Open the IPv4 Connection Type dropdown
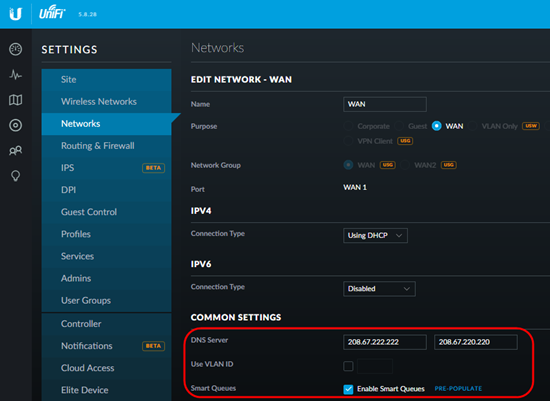 click(375, 235)
